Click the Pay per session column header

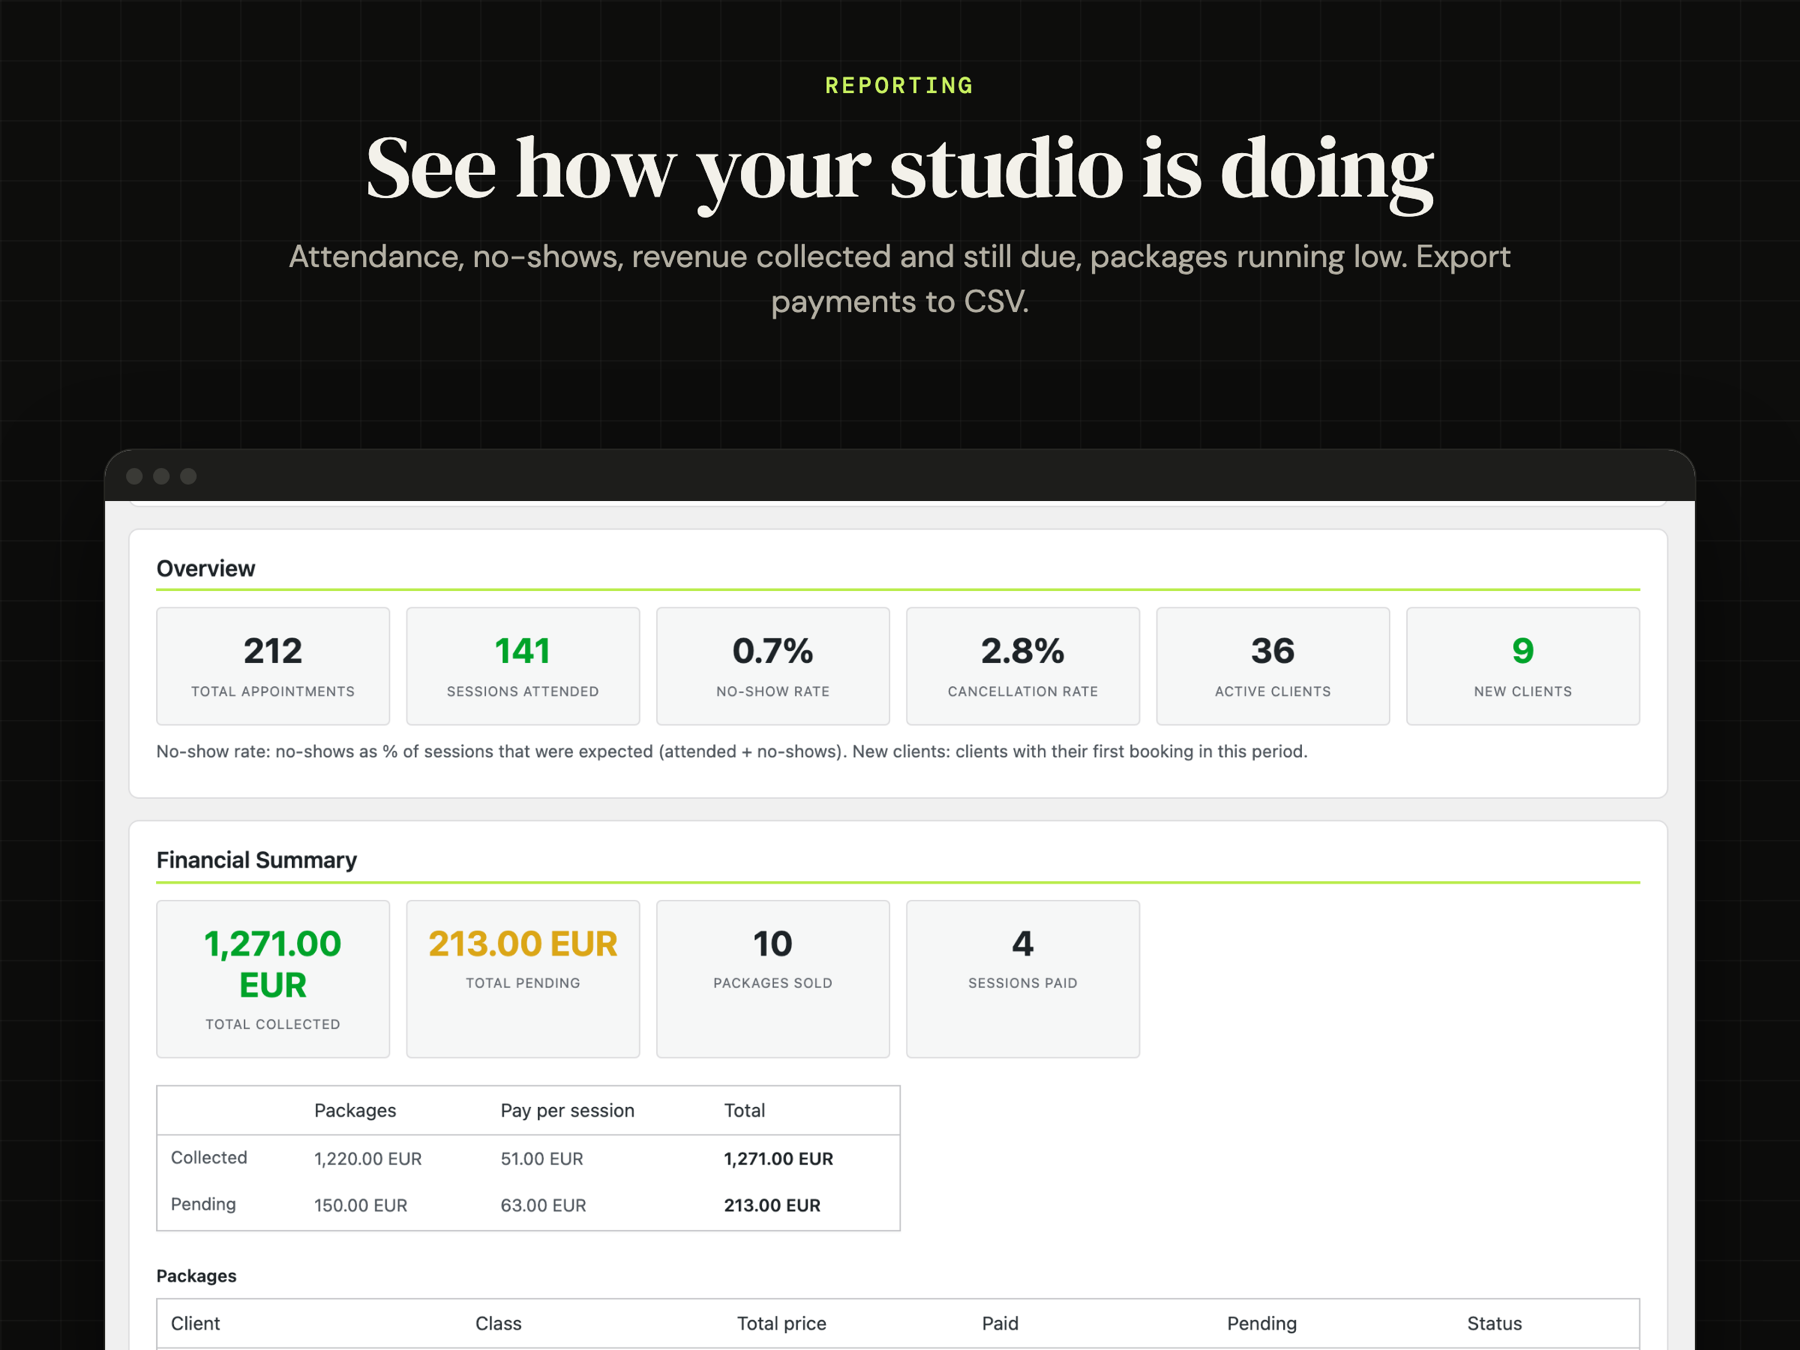pyautogui.click(x=567, y=1111)
